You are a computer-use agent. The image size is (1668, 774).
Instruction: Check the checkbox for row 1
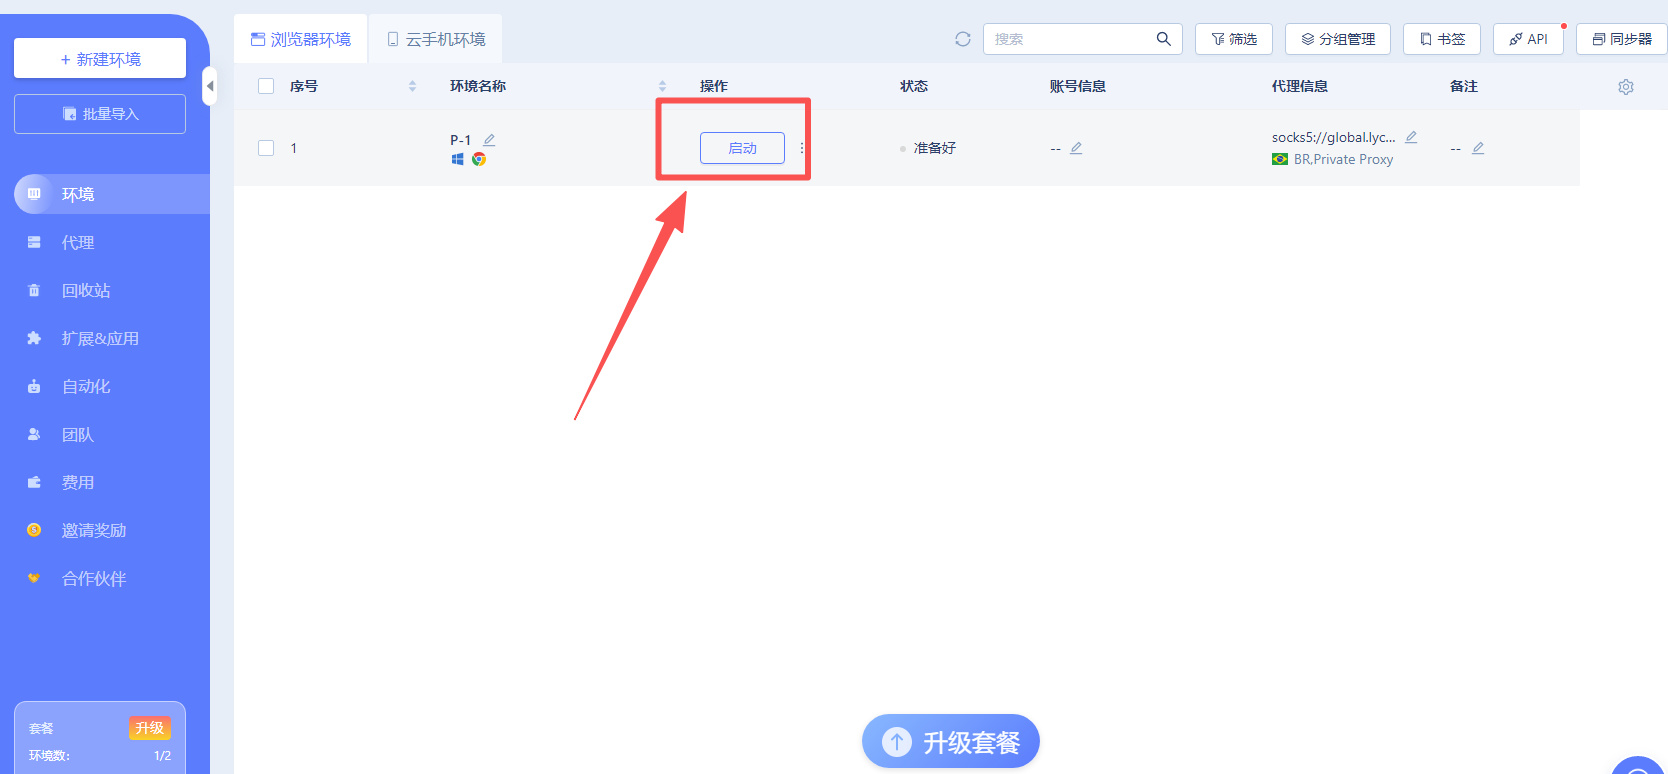(266, 148)
